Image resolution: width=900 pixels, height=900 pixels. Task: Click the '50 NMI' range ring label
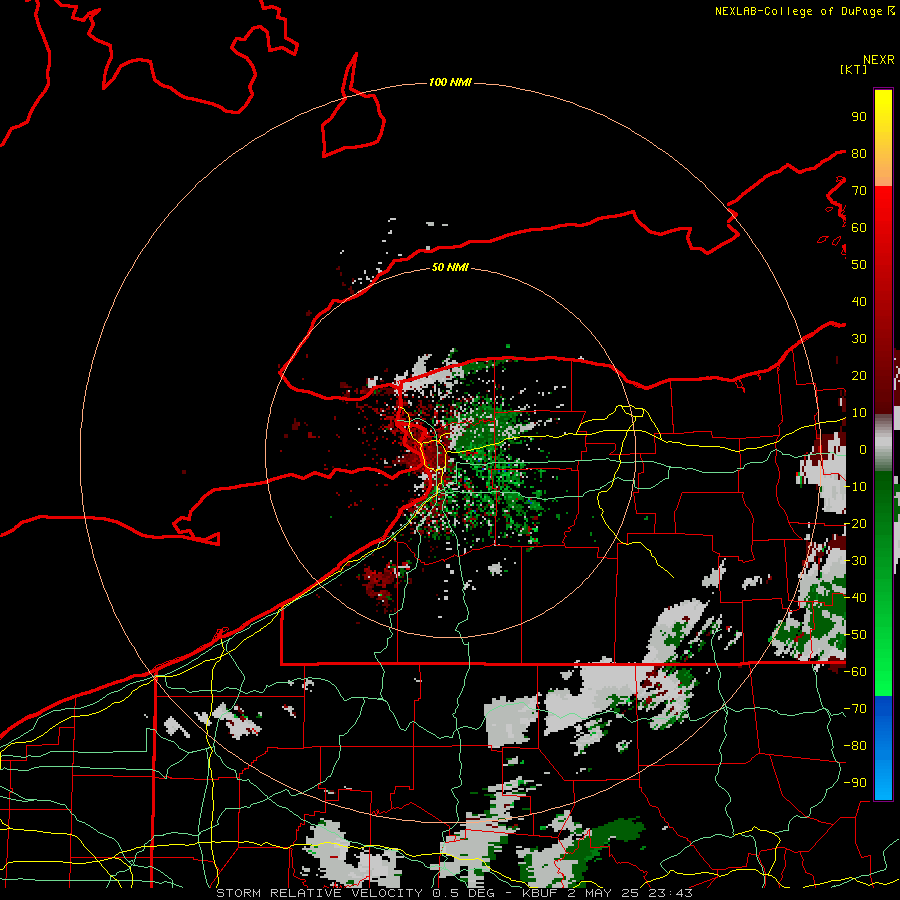coord(450,267)
